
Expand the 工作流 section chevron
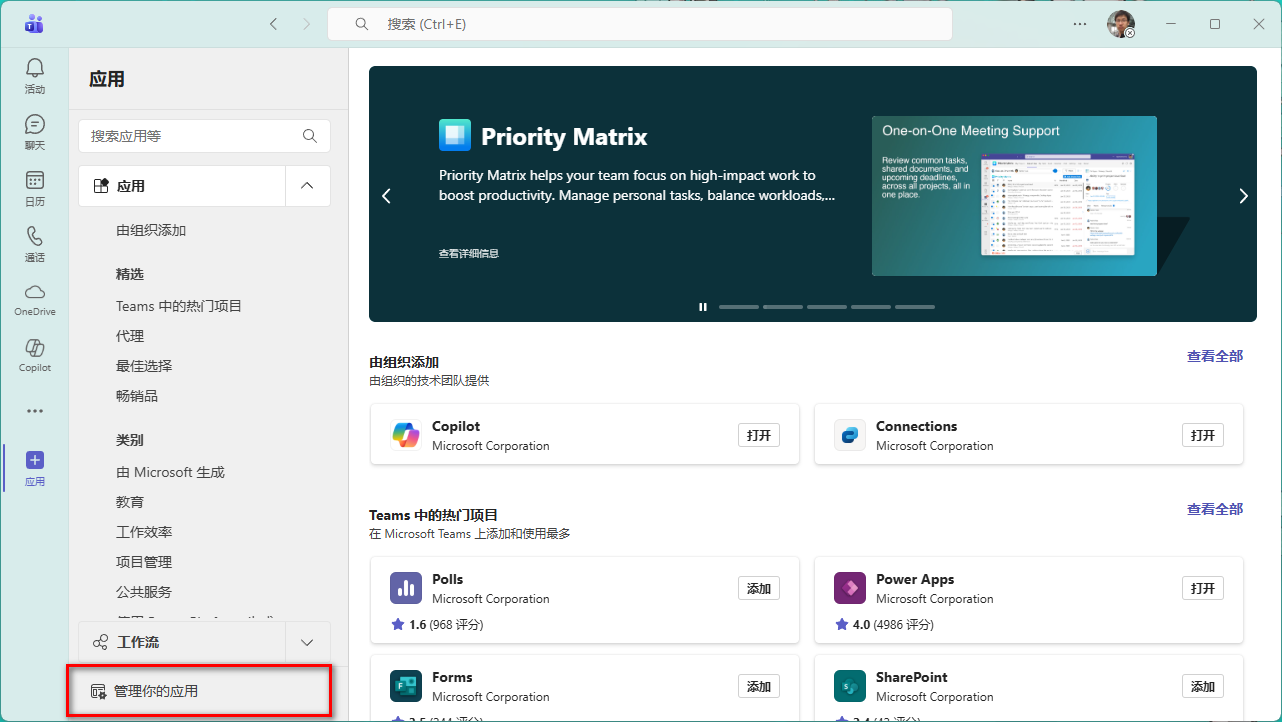pyautogui.click(x=308, y=642)
